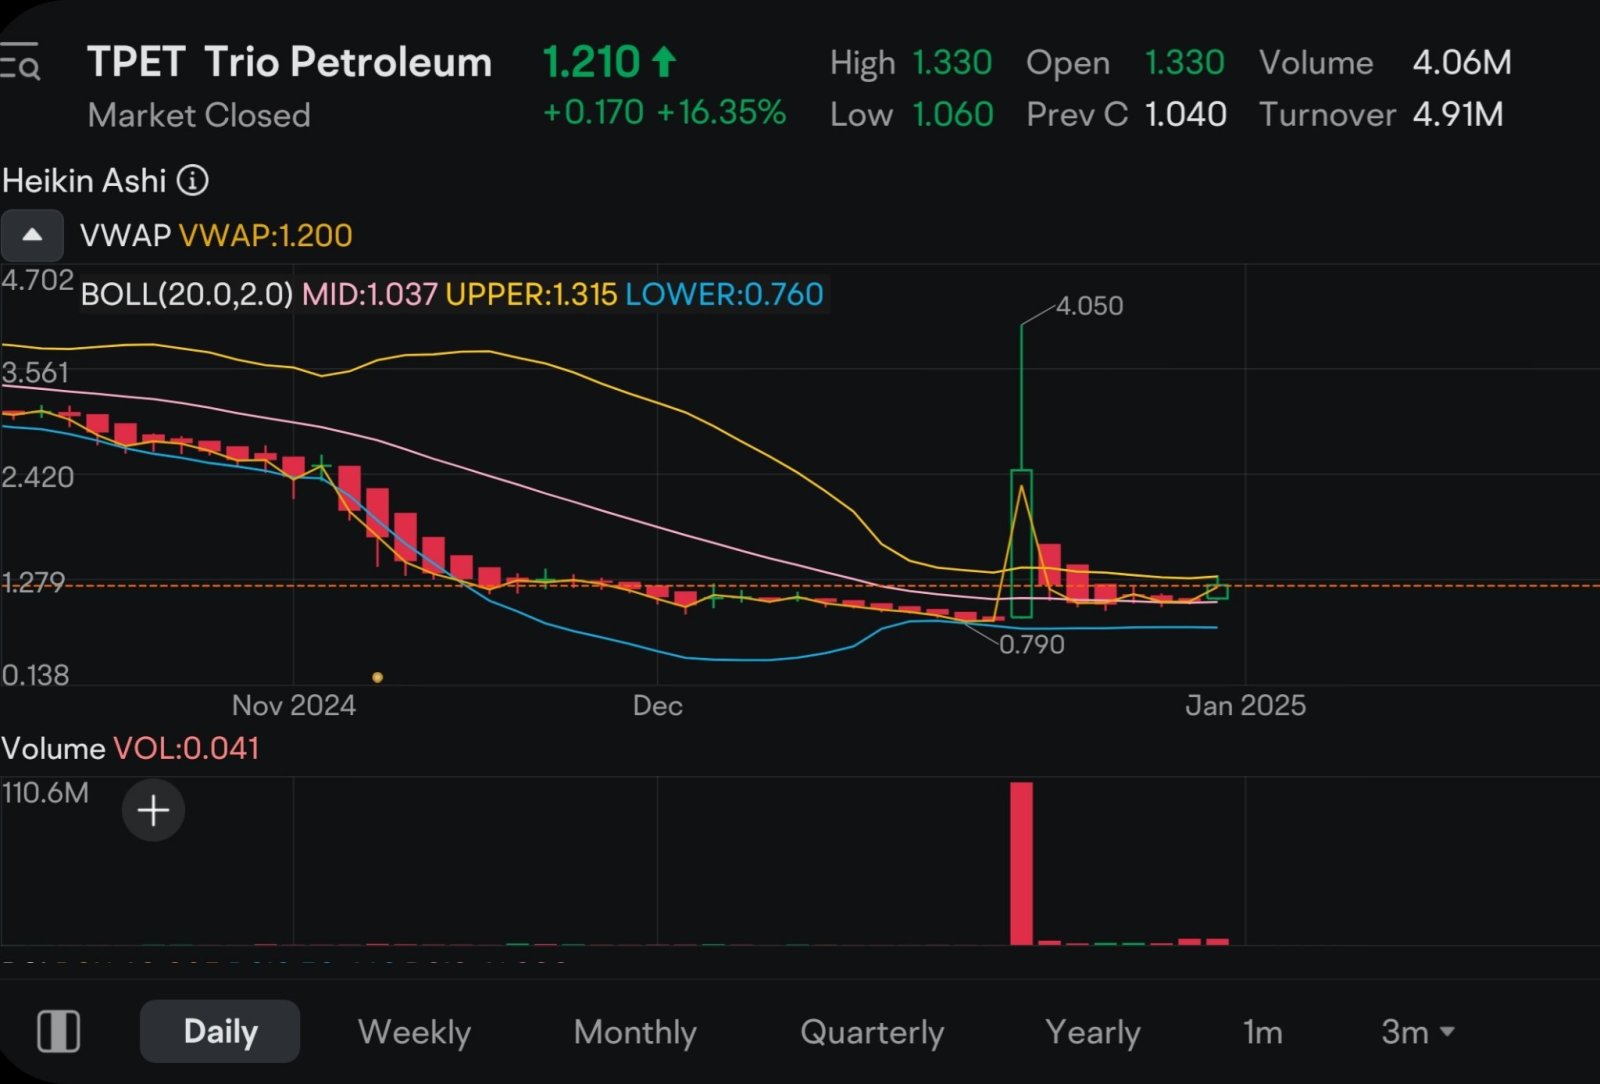Tap the MID:1.037 Bollinger value
This screenshot has width=1600, height=1084.
tap(370, 294)
